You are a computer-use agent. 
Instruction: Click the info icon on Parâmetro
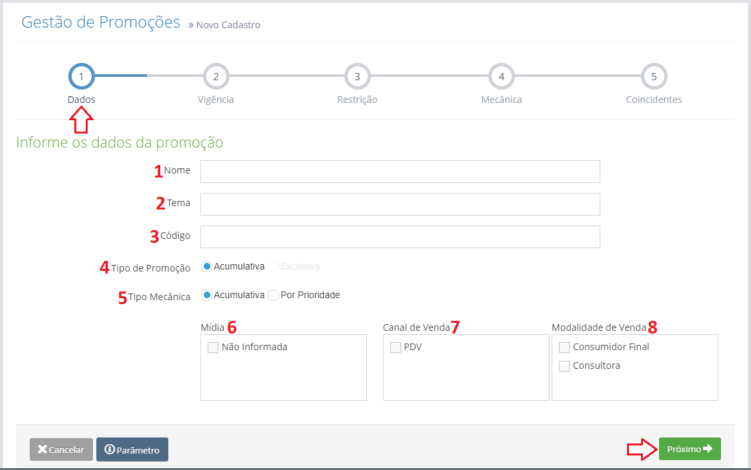click(x=110, y=449)
